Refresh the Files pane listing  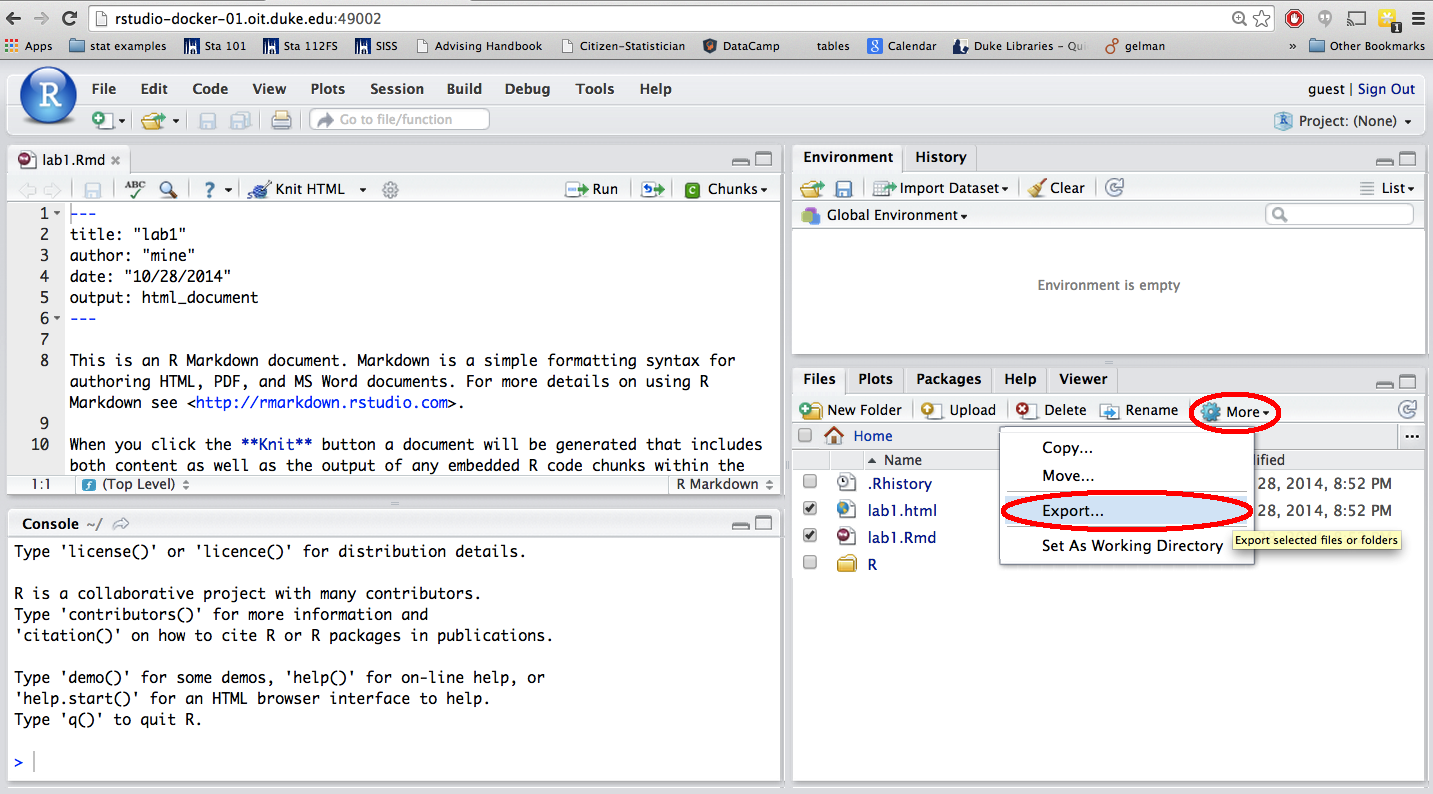[1407, 410]
